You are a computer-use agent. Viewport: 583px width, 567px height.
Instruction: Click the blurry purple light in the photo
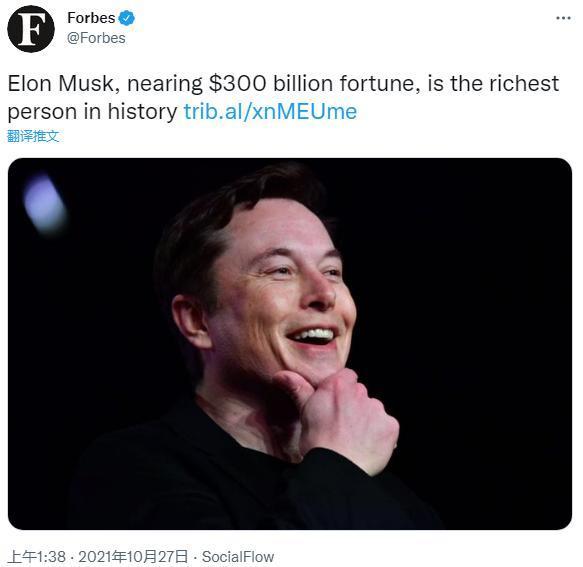click(x=45, y=204)
